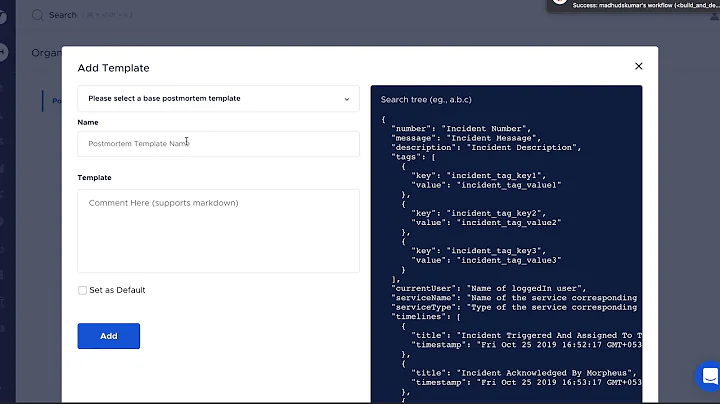This screenshot has height=404, width=720.
Task: Click the Success workflow notification banner
Action: coord(634,6)
